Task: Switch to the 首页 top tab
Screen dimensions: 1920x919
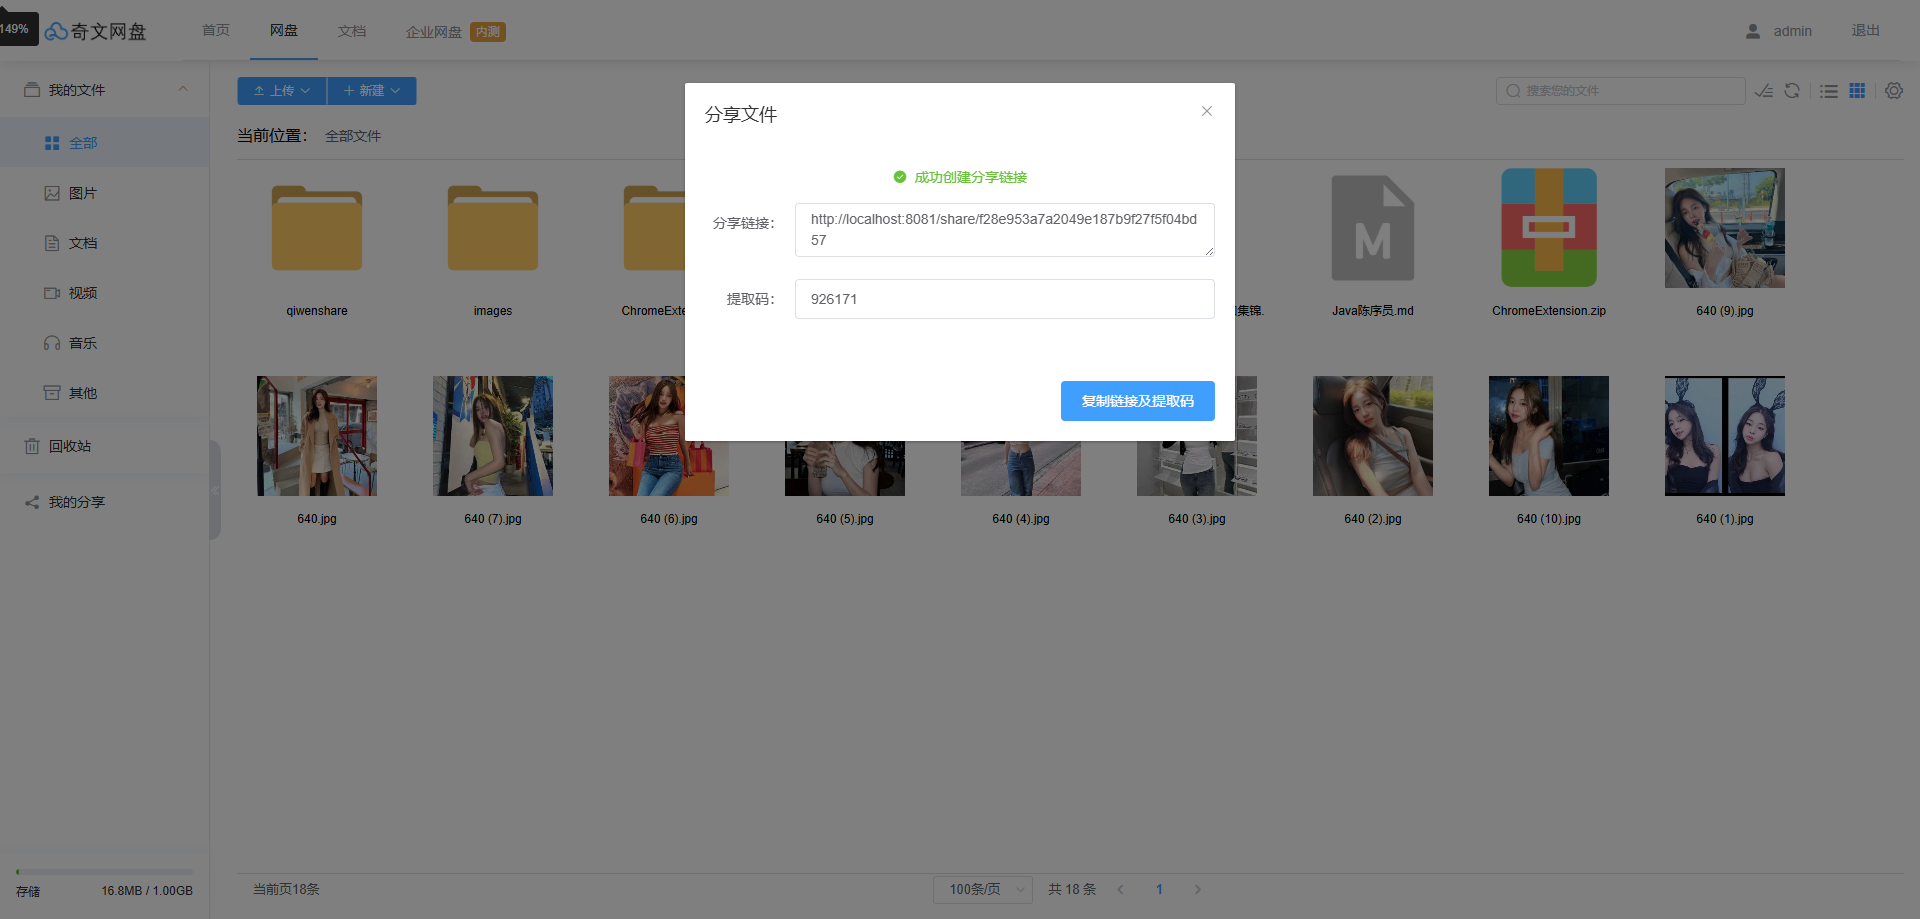Action: pos(216,31)
